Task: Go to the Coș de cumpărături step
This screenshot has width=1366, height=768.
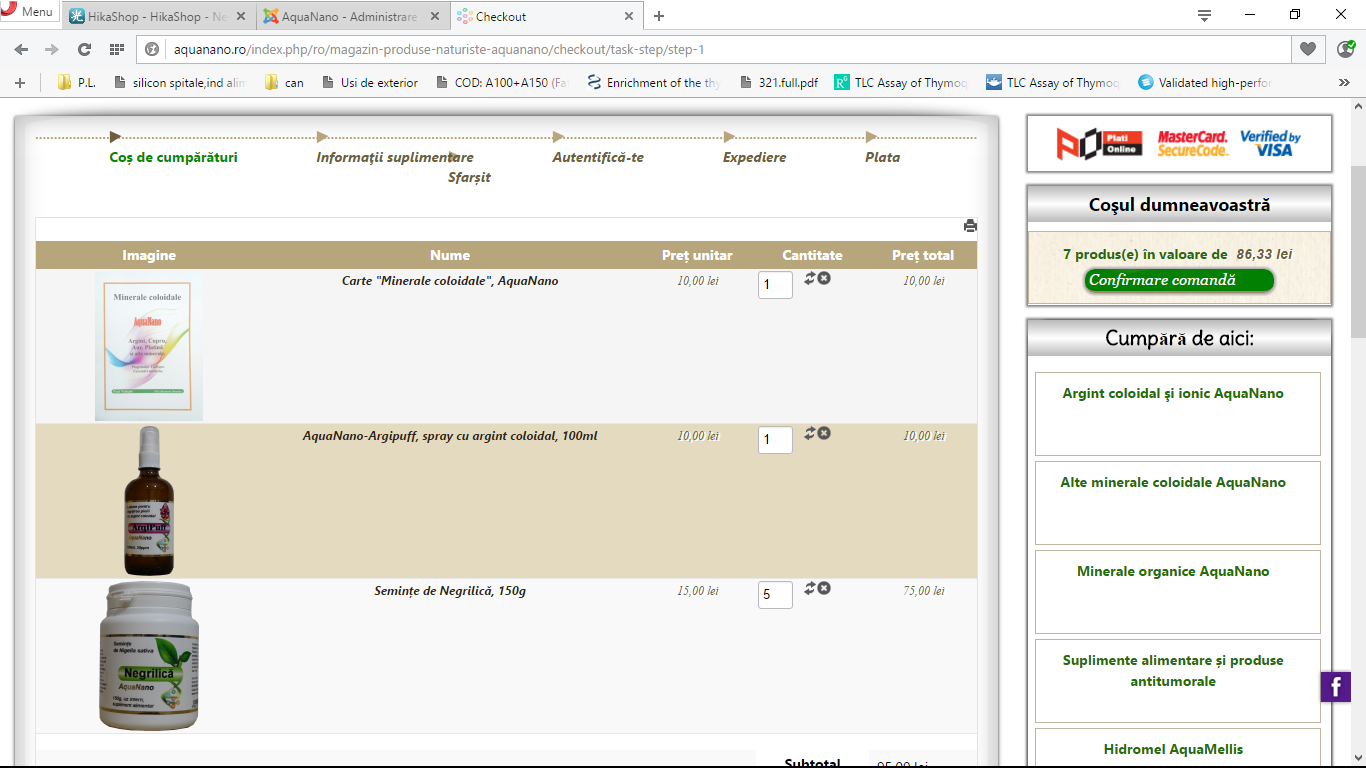Action: pyautogui.click(x=174, y=157)
